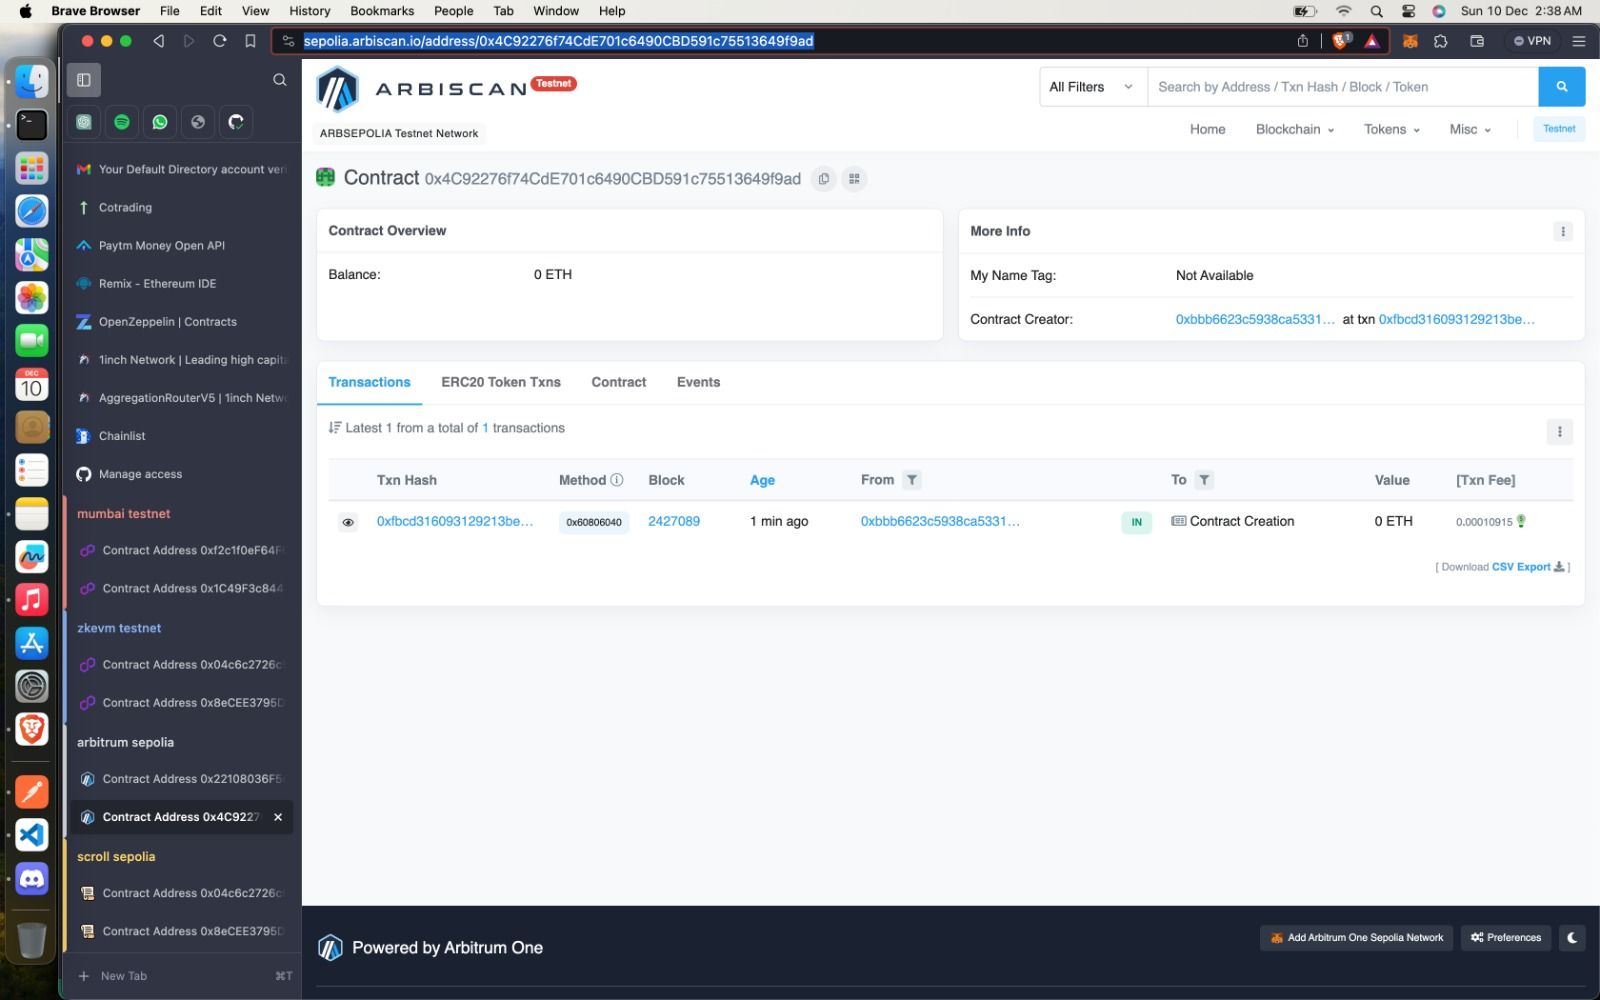This screenshot has height=1000, width=1600.
Task: Open macOS Control Center
Action: (1408, 11)
